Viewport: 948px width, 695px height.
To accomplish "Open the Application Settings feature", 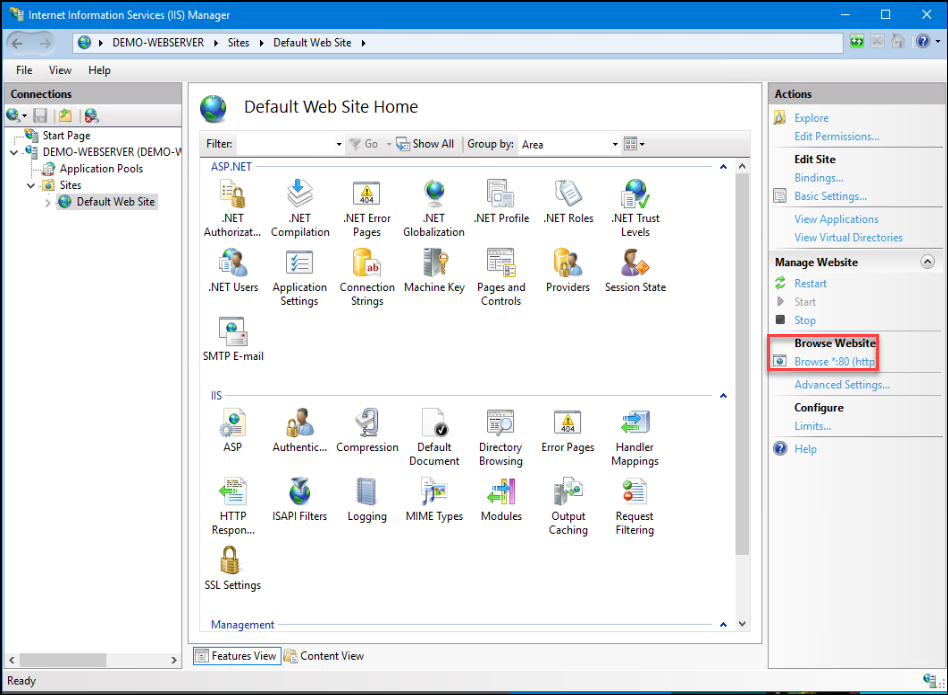I will [299, 277].
